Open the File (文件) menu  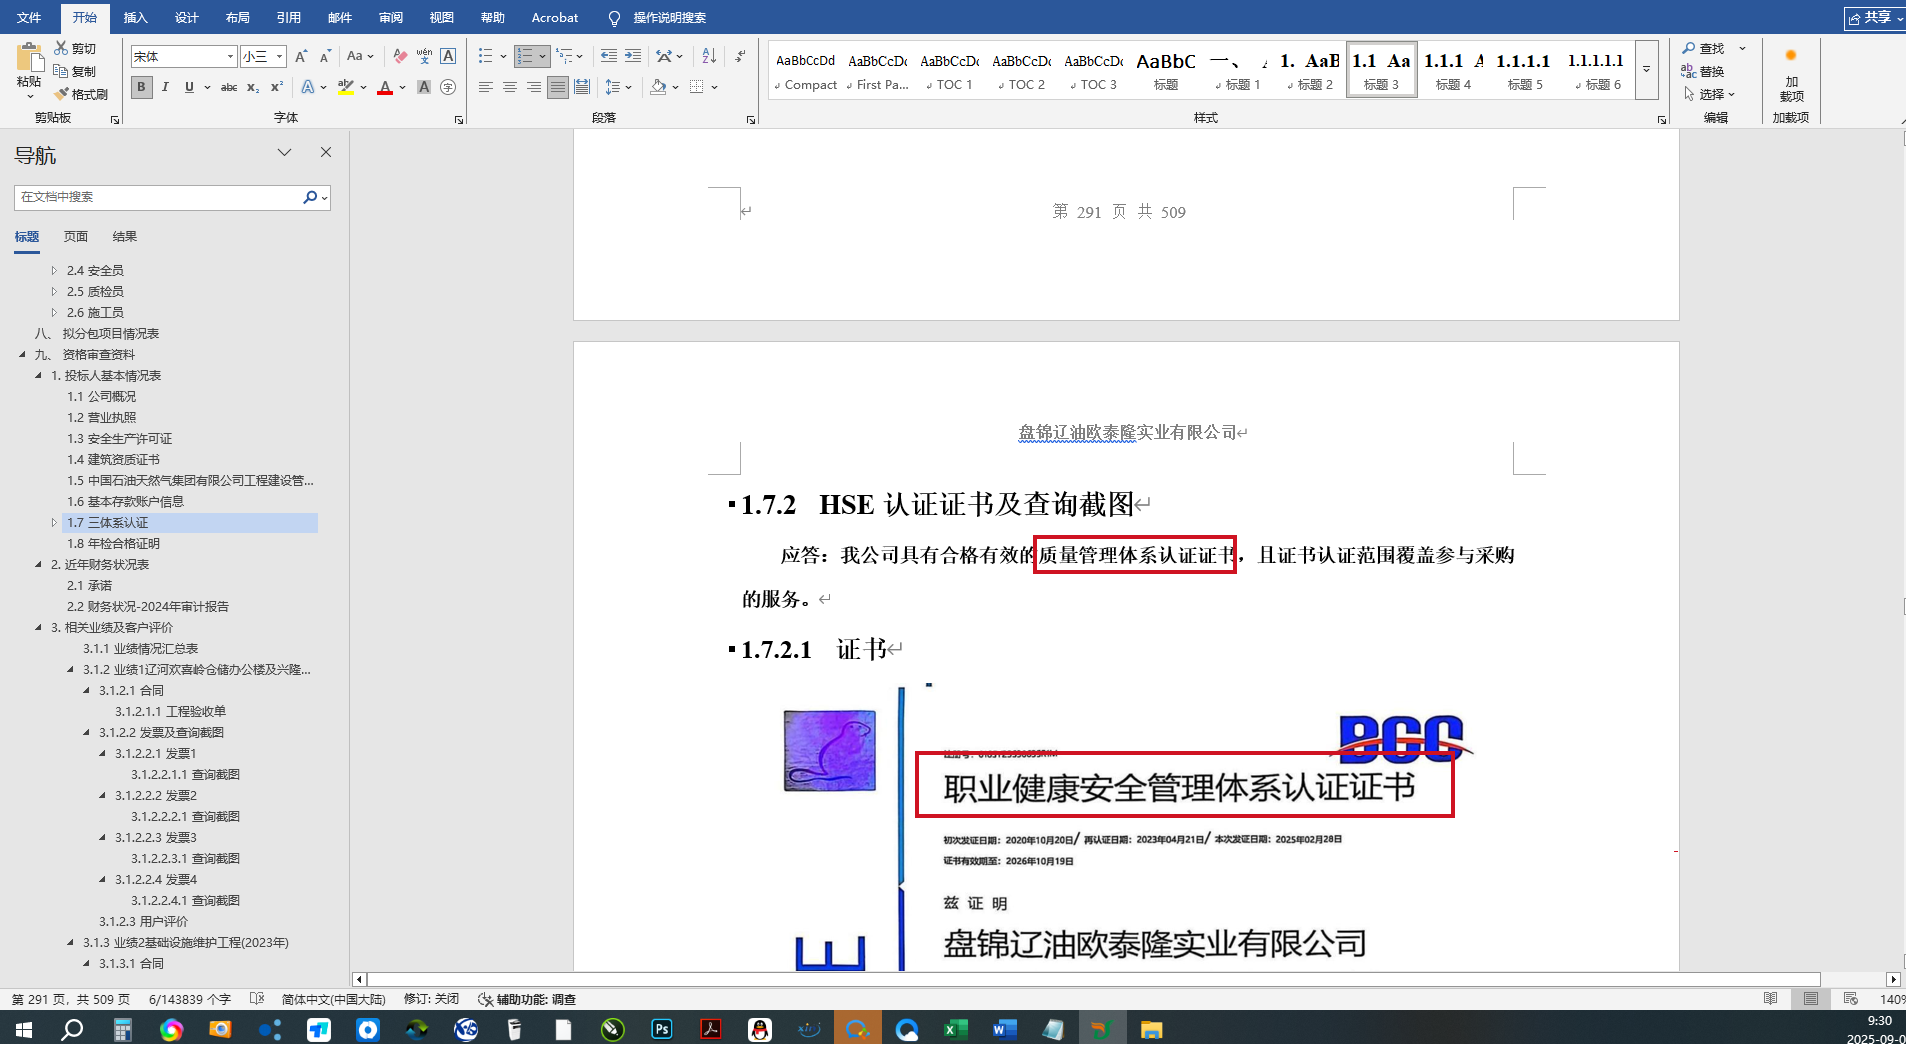tap(29, 17)
